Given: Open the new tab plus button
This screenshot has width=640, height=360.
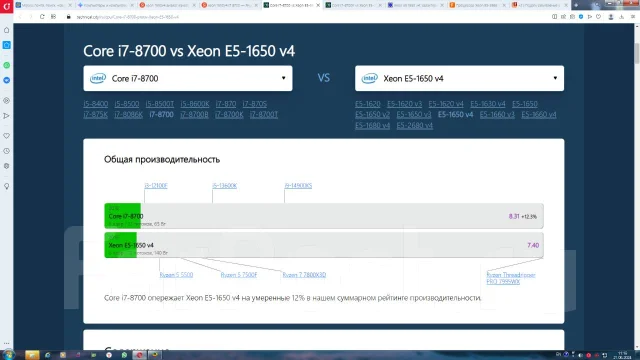Looking at the screenshot, I should (x=576, y=5).
